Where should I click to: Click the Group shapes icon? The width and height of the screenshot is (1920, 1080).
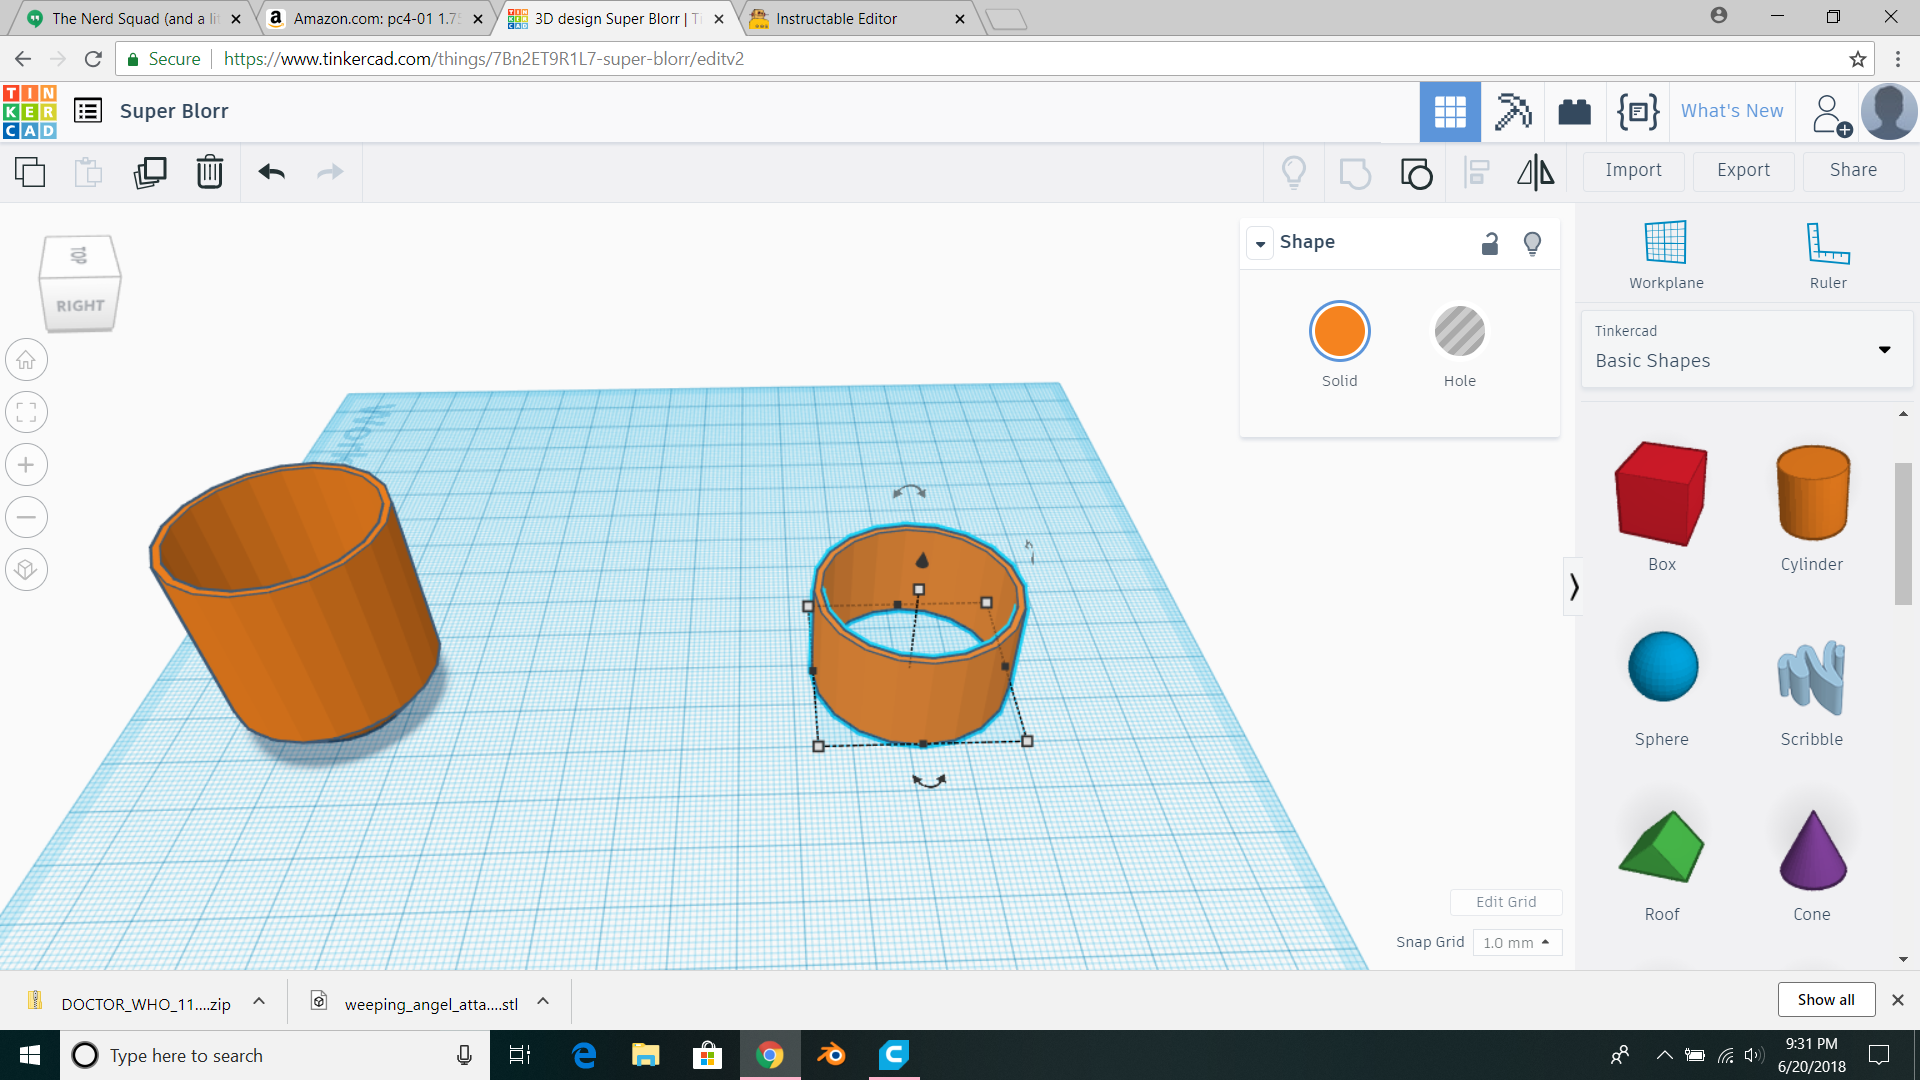click(x=1355, y=173)
